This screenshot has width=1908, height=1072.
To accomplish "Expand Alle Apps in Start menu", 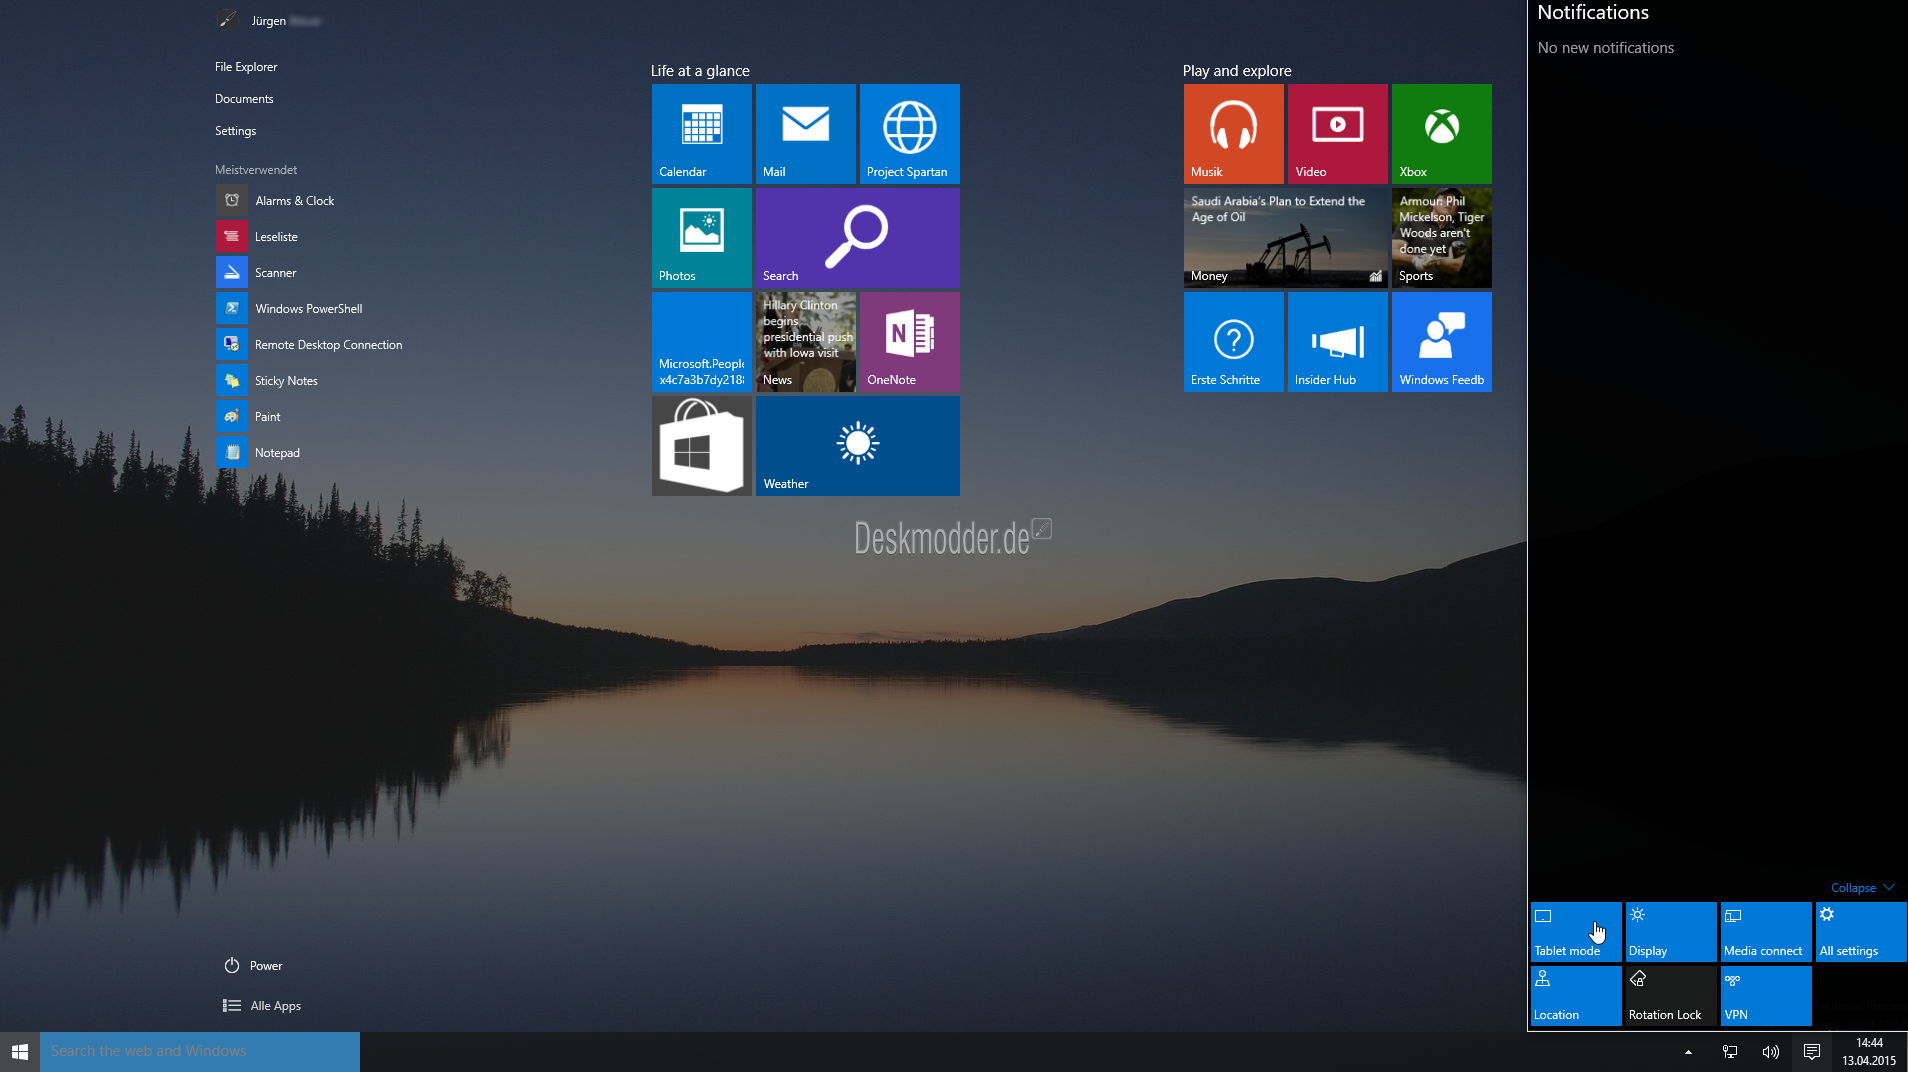I will point(274,1005).
